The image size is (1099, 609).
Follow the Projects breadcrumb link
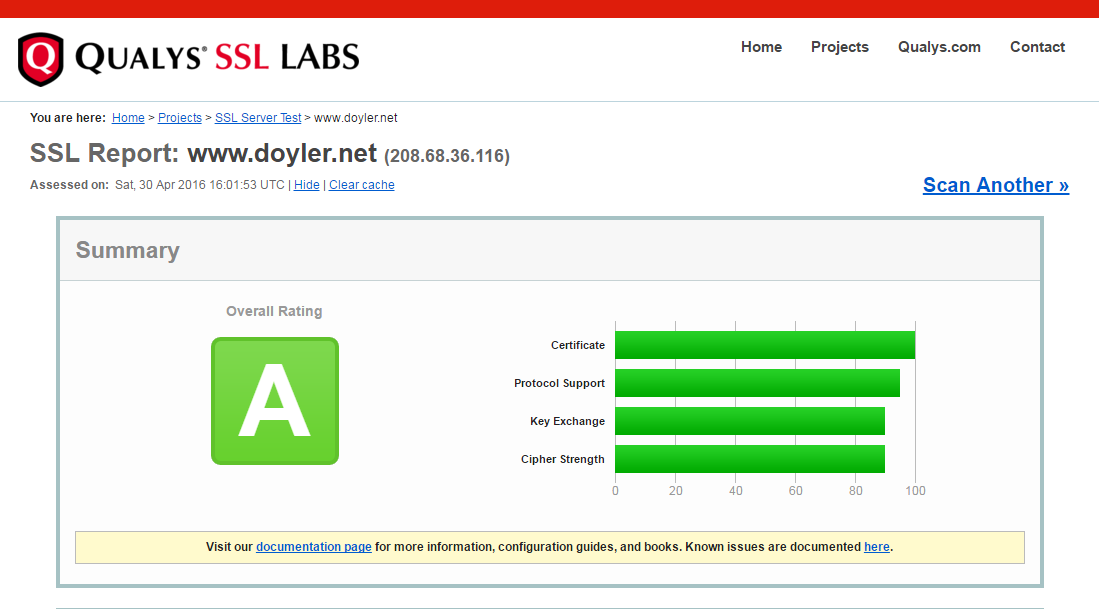pyautogui.click(x=179, y=118)
